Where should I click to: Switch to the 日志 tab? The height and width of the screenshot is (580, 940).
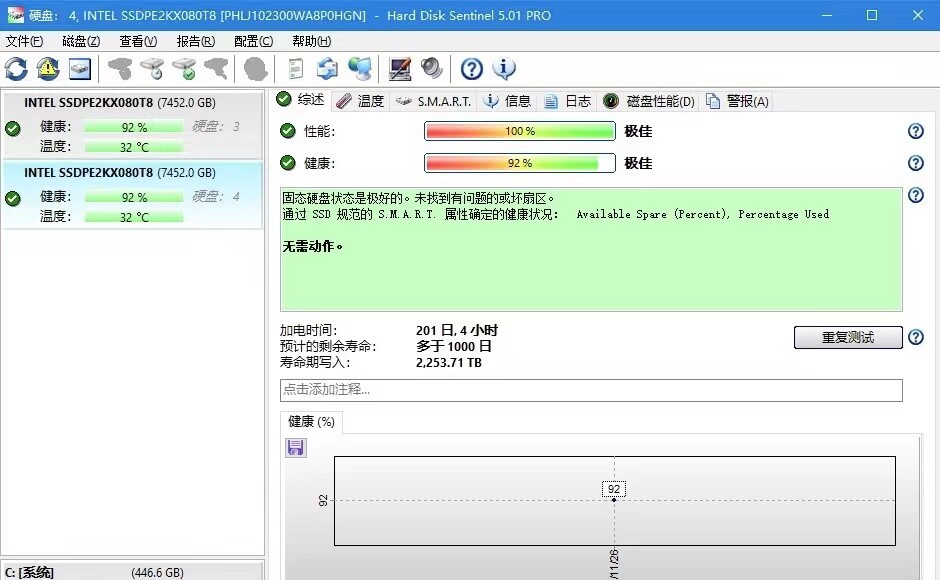coord(567,101)
